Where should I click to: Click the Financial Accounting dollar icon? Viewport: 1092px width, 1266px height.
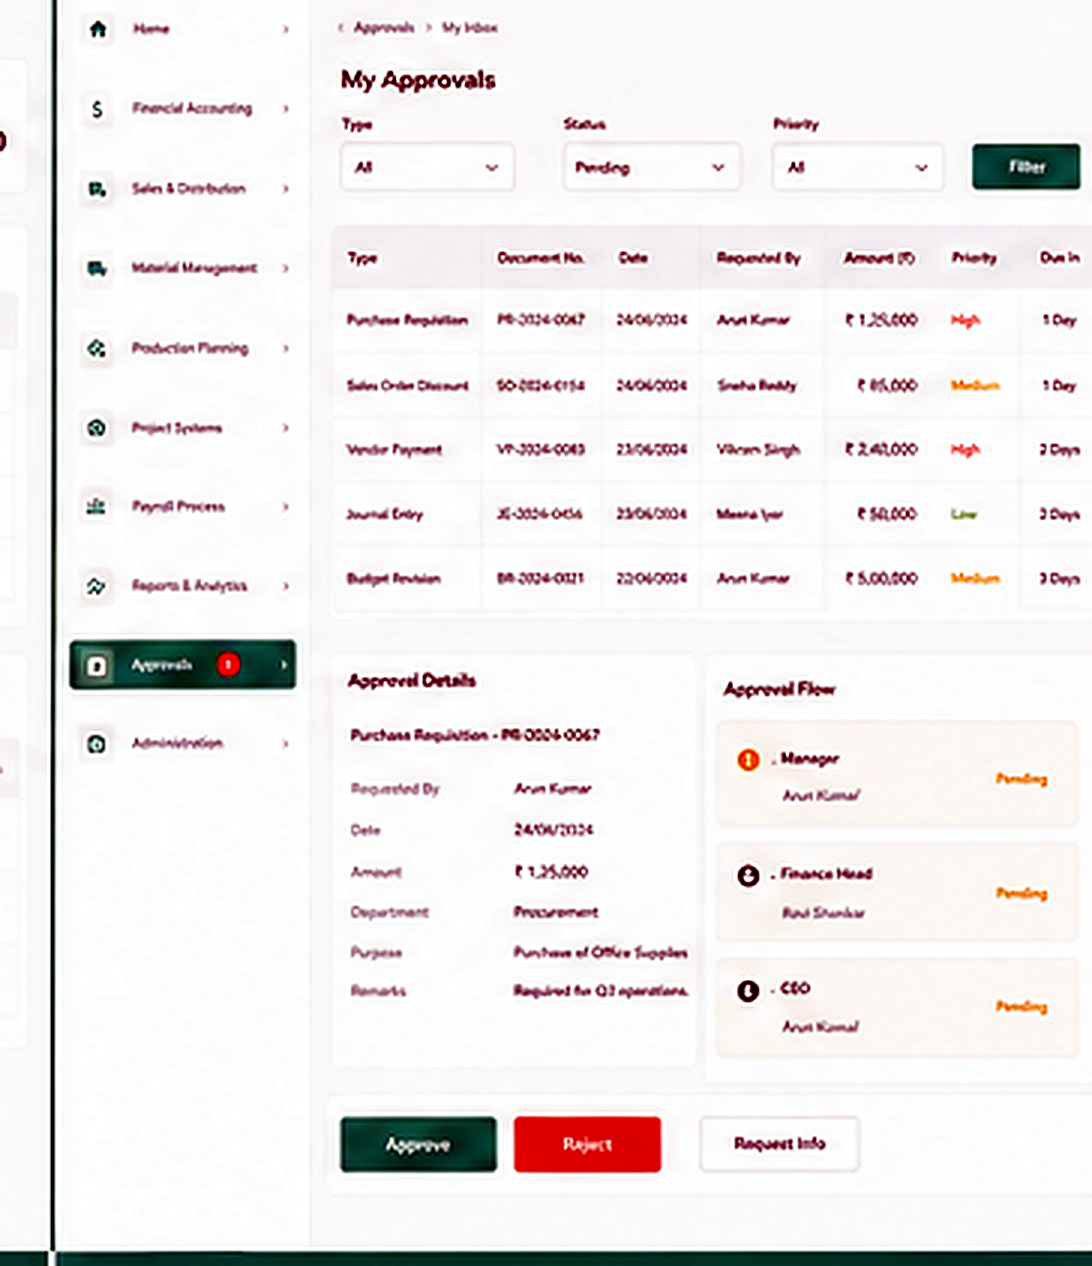97,109
